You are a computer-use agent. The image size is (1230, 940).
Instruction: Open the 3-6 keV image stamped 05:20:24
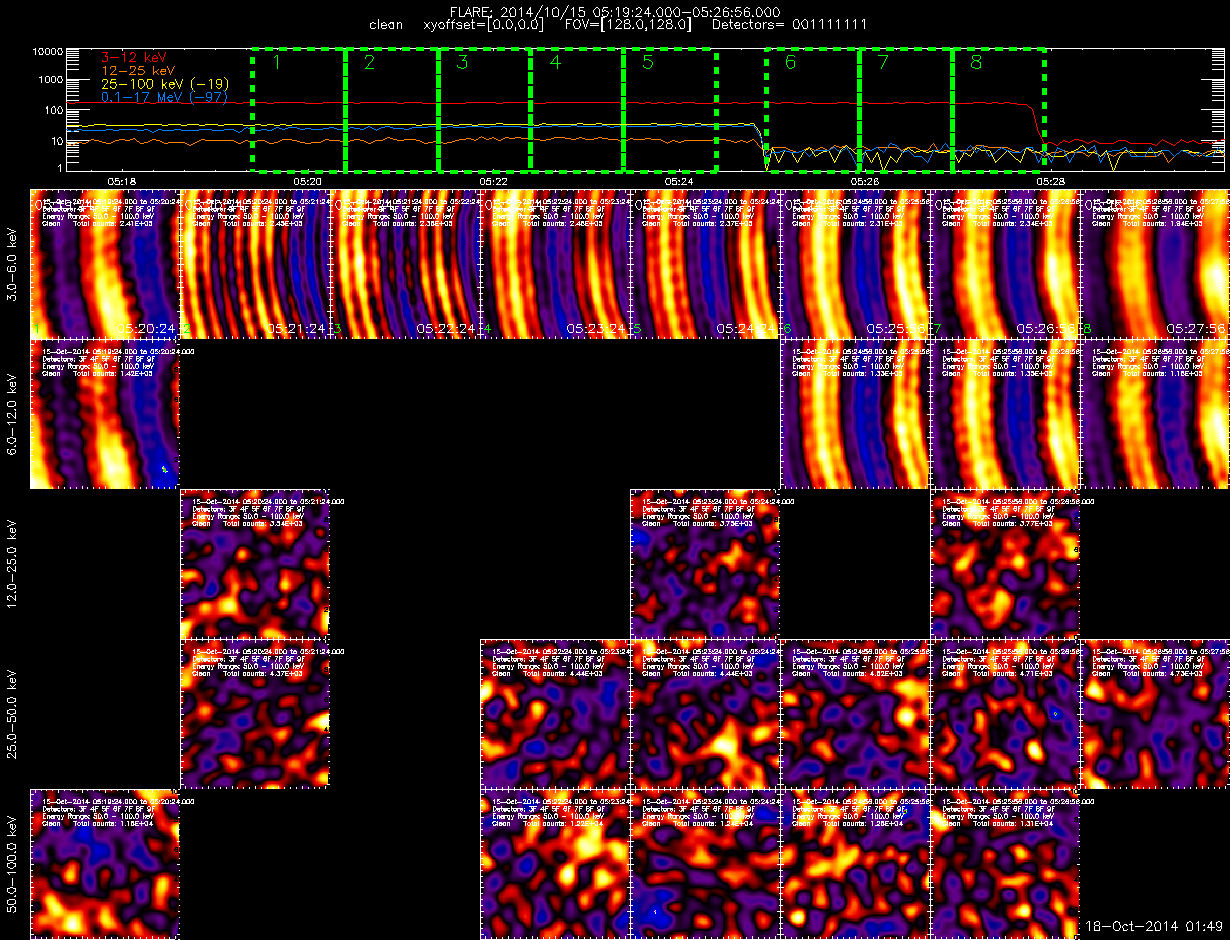pos(105,264)
